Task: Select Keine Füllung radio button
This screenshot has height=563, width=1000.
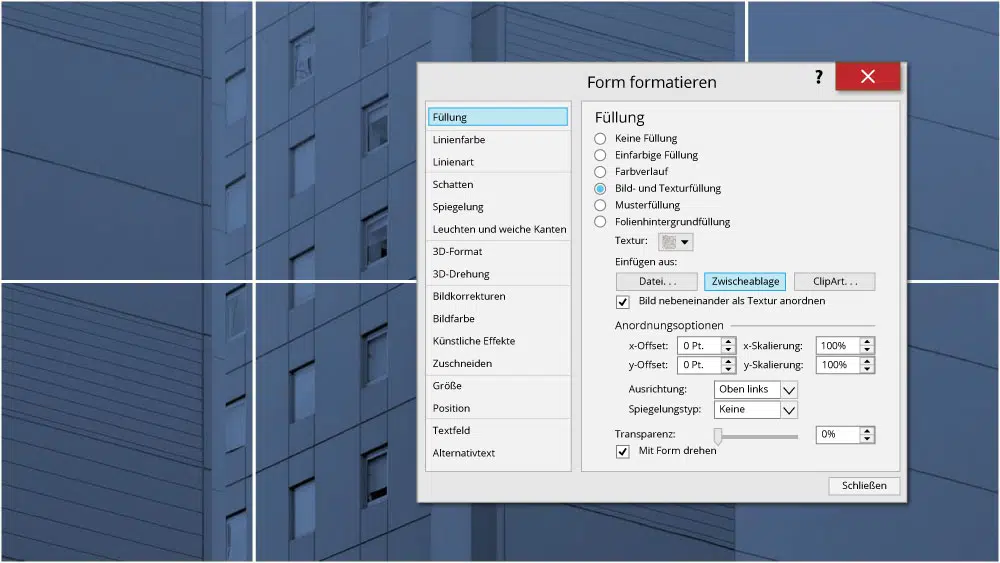Action: click(x=600, y=138)
